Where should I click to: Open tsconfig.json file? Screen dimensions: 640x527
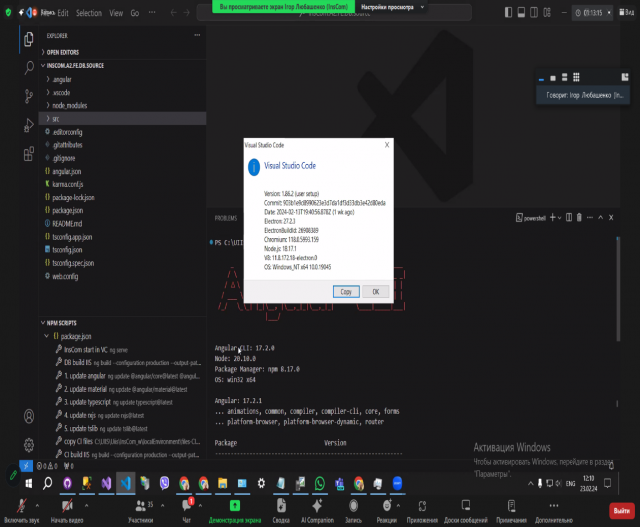coord(67,250)
